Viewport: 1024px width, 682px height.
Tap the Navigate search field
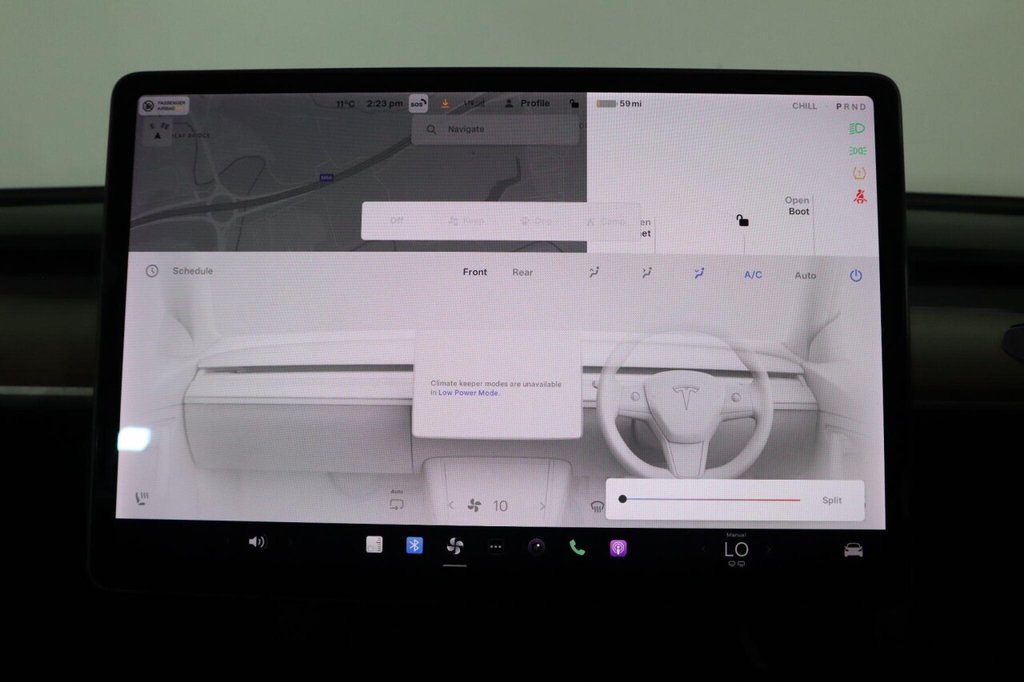[x=494, y=129]
